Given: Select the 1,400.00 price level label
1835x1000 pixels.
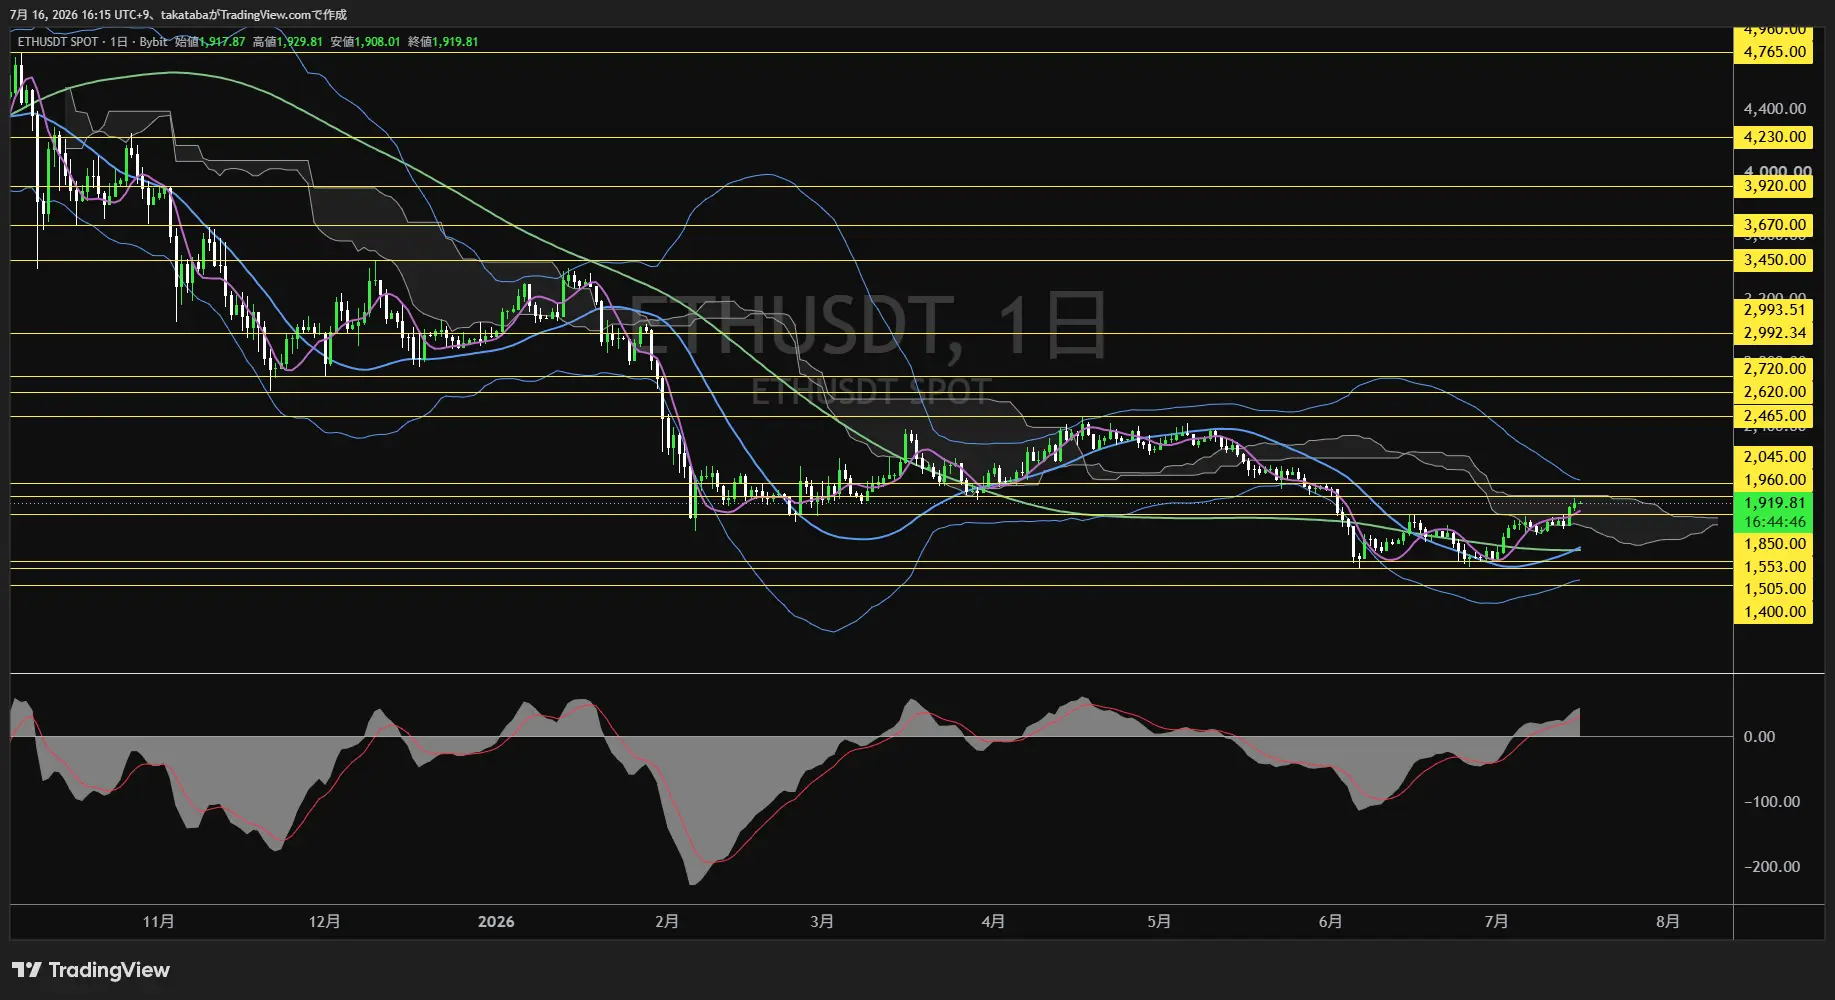Looking at the screenshot, I should pyautogui.click(x=1774, y=612).
